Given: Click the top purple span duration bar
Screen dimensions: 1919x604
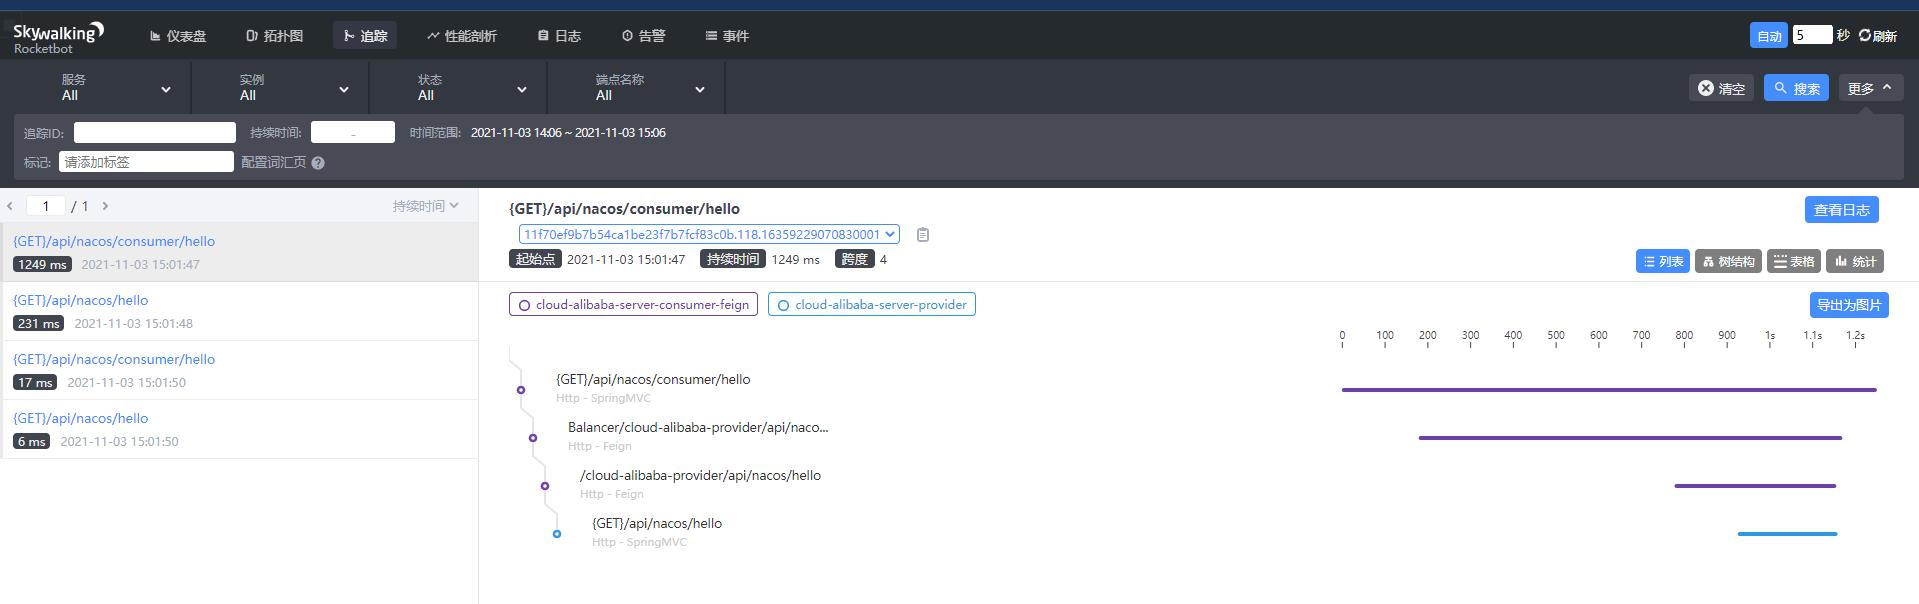Looking at the screenshot, I should tap(1609, 390).
